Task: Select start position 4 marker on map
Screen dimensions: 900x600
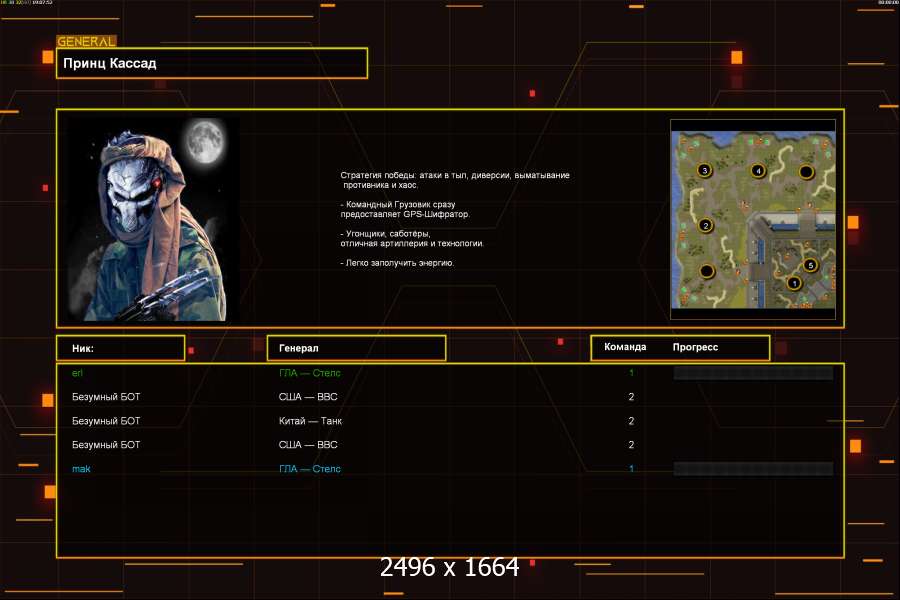Action: [758, 171]
